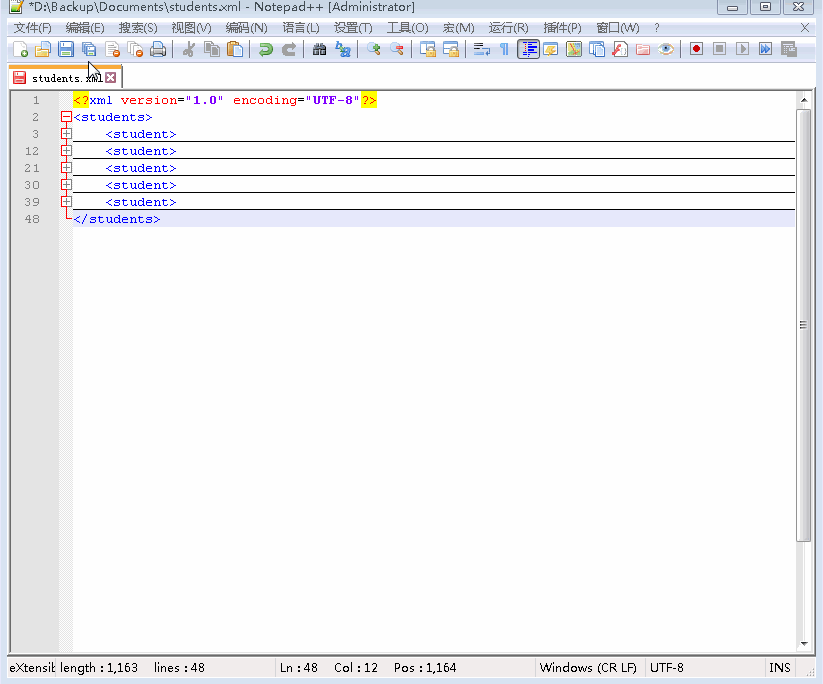823x684 pixels.
Task: Open the 工具(O) menu
Action: pyautogui.click(x=407, y=28)
